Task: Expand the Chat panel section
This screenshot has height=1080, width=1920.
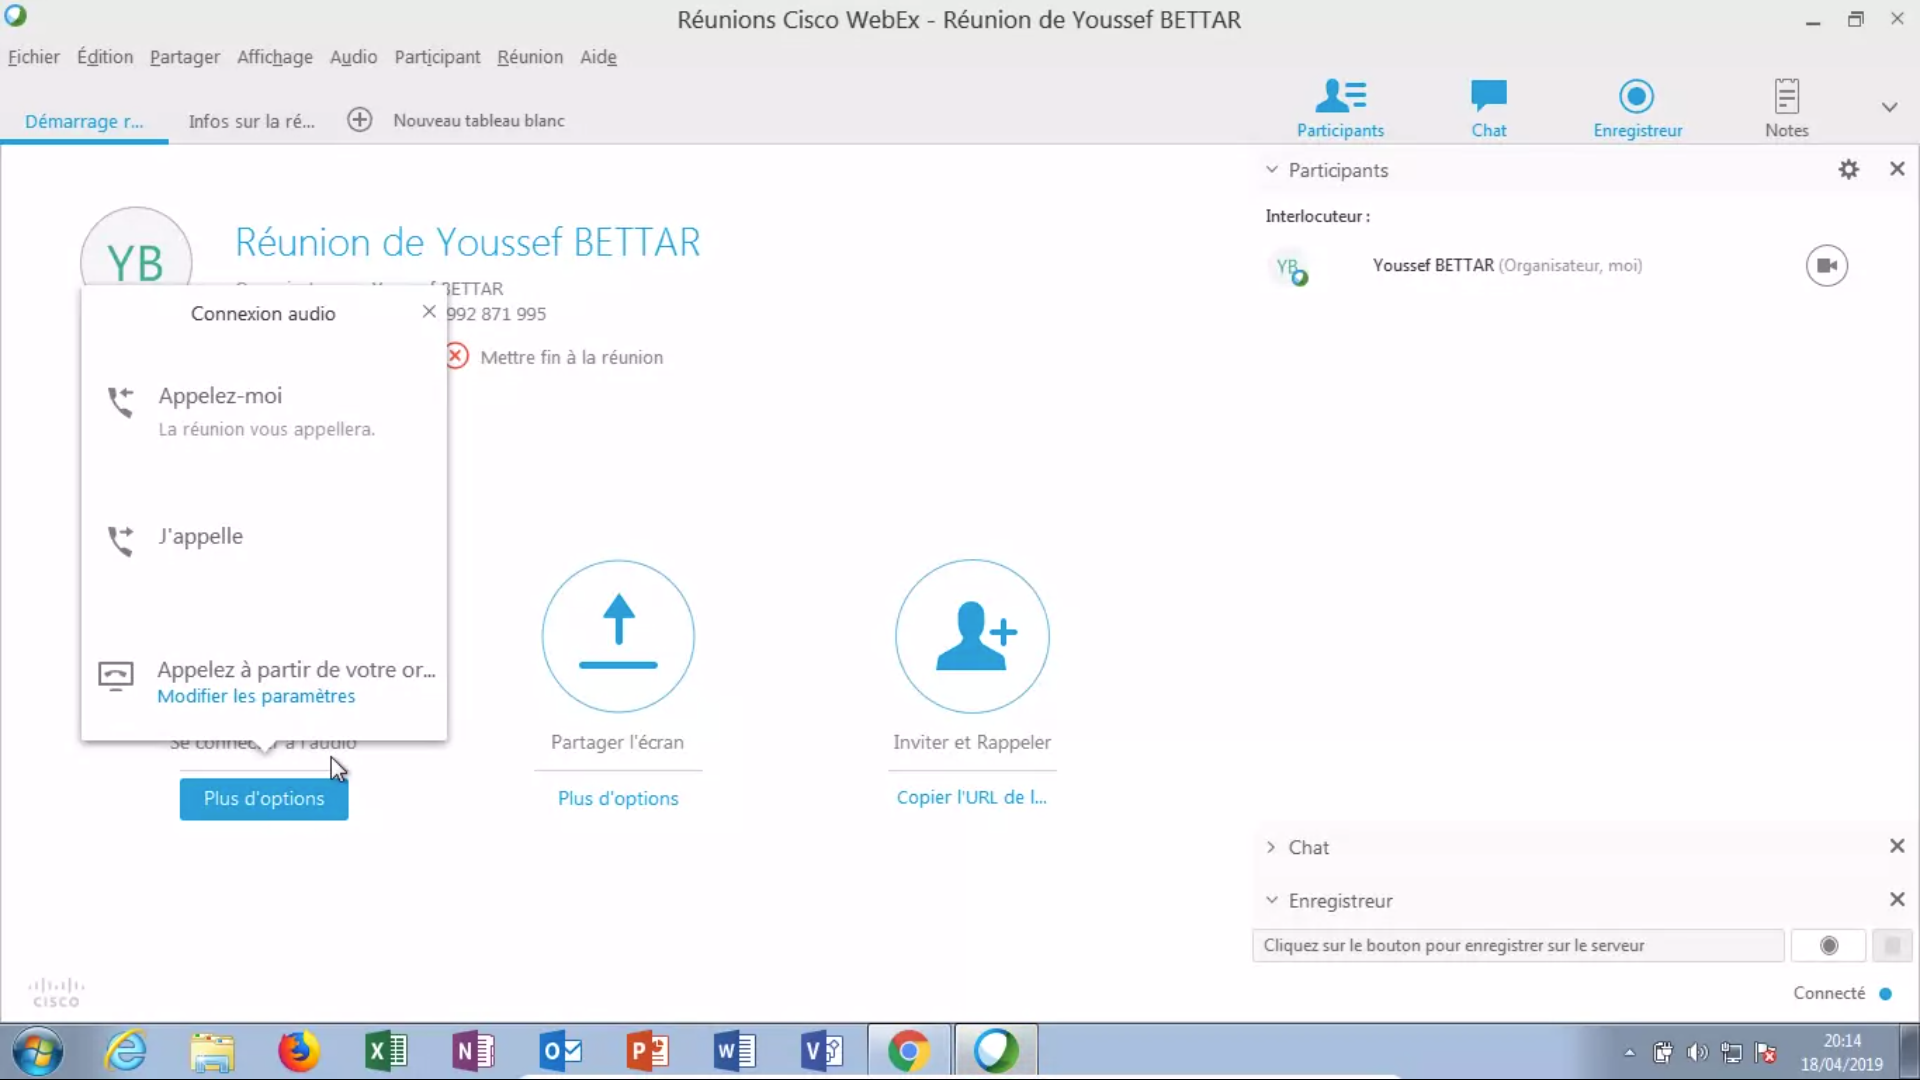Action: pos(1272,848)
